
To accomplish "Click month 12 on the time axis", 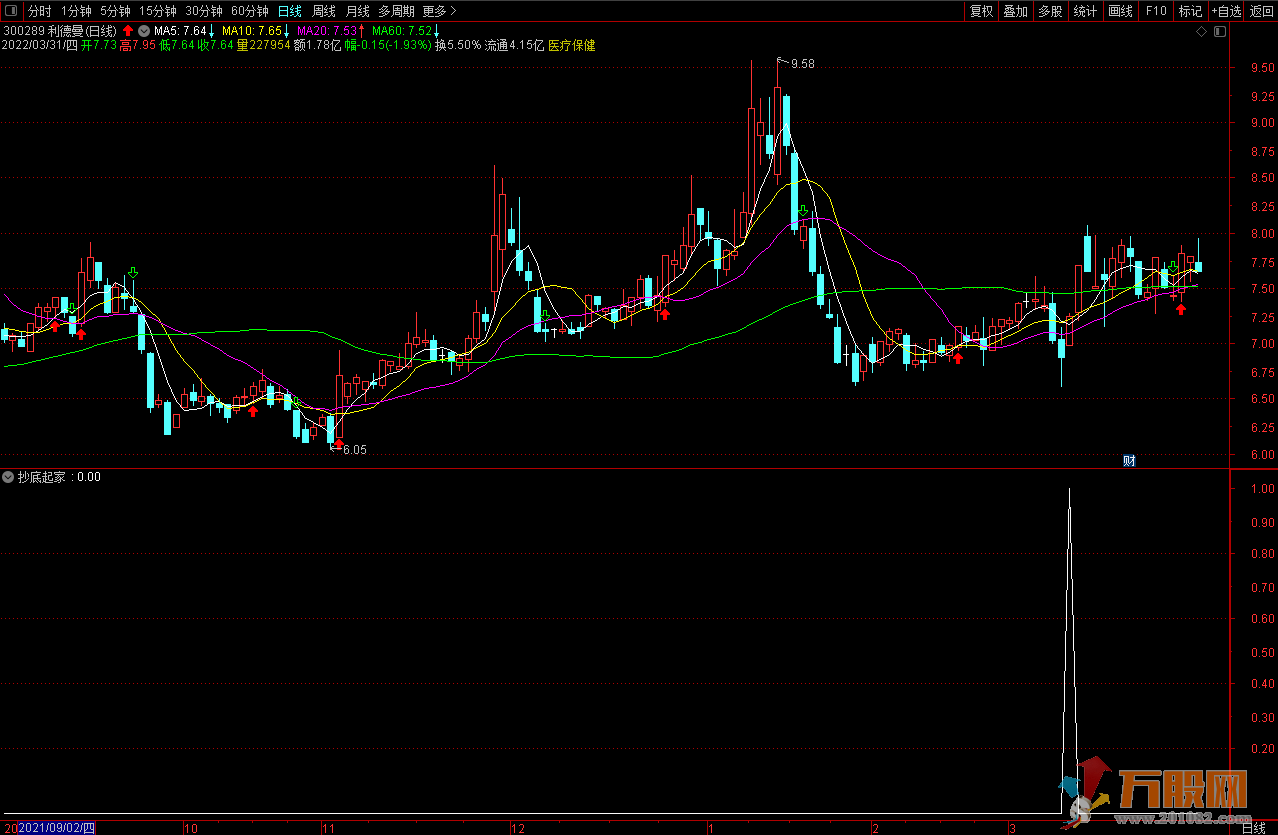I will 517,828.
